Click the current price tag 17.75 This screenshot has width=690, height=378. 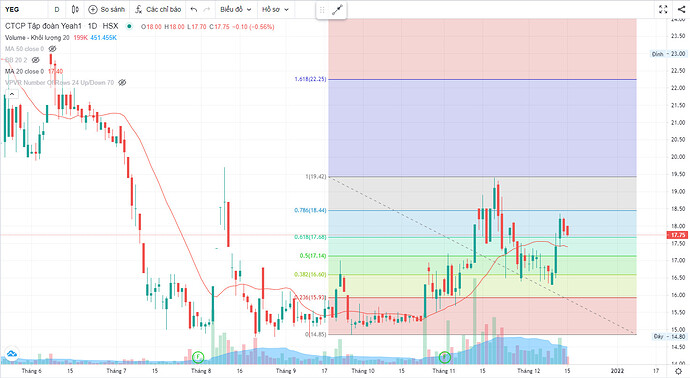[x=678, y=235]
